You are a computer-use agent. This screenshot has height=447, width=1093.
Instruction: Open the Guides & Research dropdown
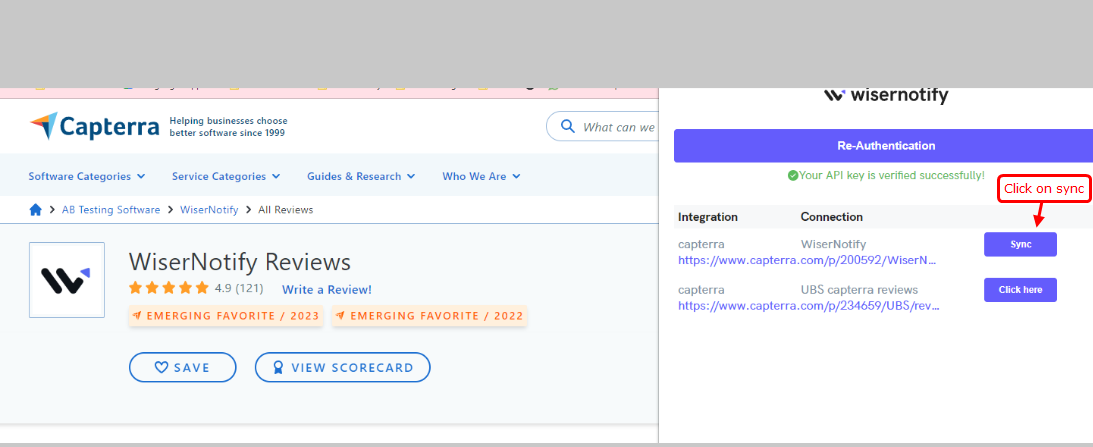360,177
